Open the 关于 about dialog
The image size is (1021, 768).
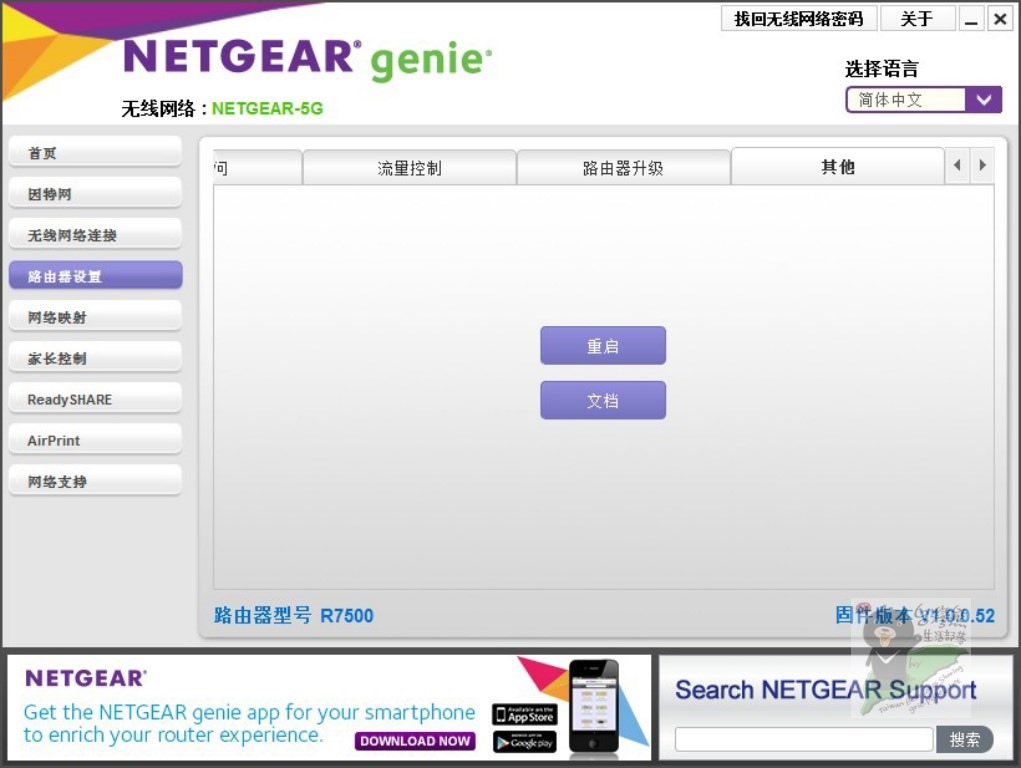(917, 19)
